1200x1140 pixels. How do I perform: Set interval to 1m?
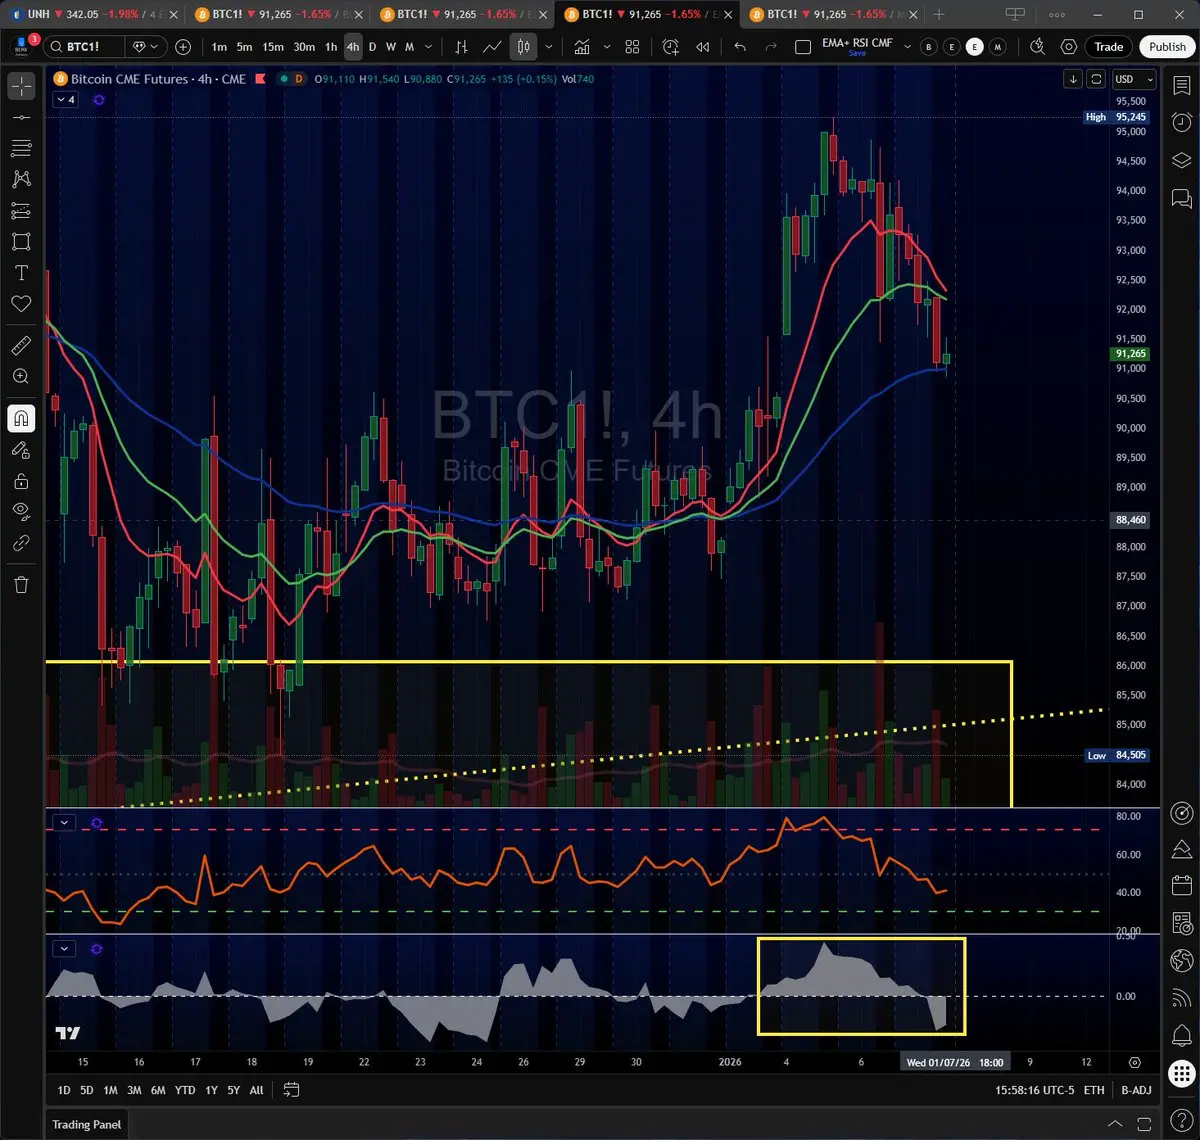tap(219, 47)
